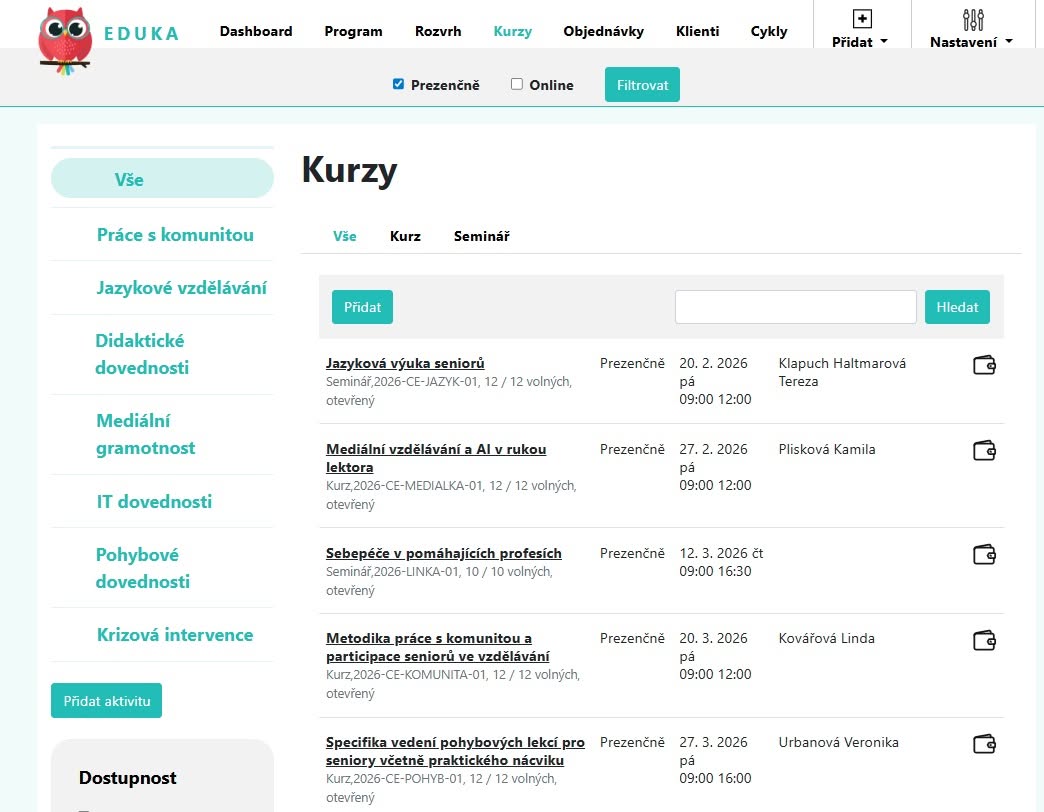Uncheck the Prezenčně checkbox
The height and width of the screenshot is (812, 1044).
[398, 84]
